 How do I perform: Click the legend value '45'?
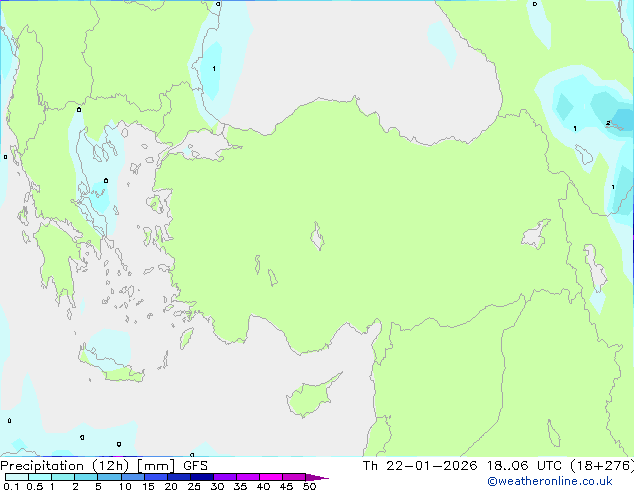[286, 486]
